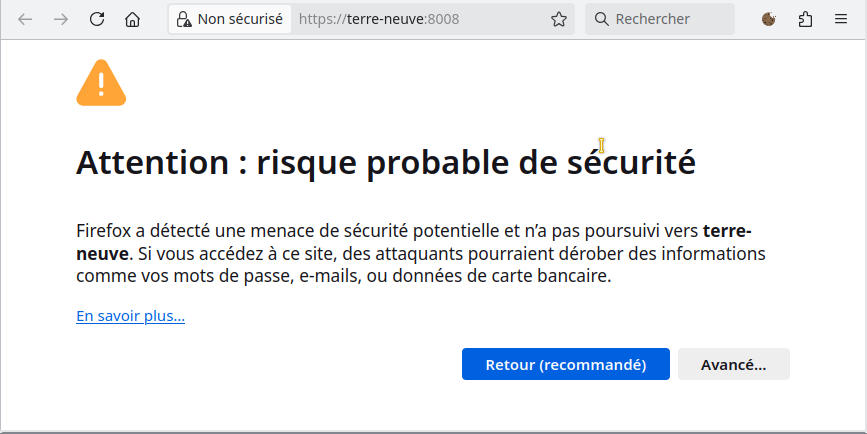The image size is (867, 434).
Task: Open the extensions puzzle menu
Action: (x=805, y=19)
